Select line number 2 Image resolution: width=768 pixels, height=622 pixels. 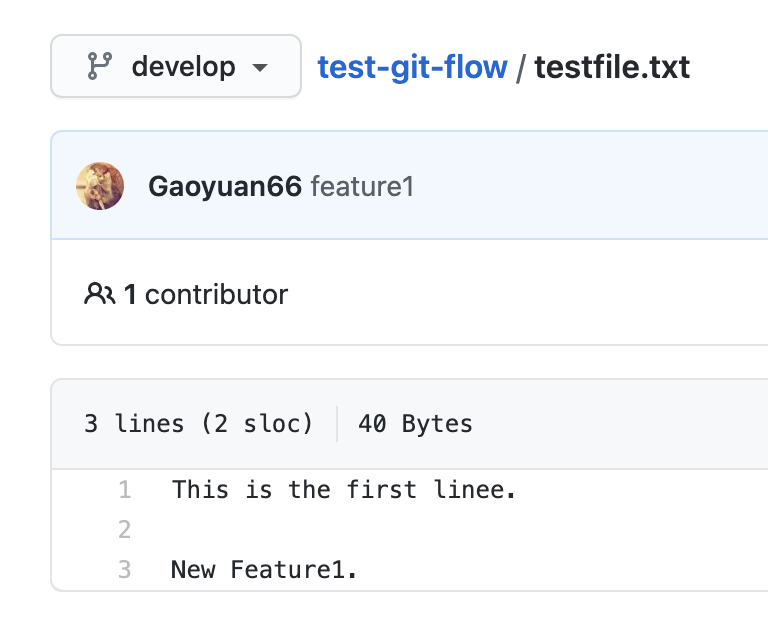click(125, 530)
